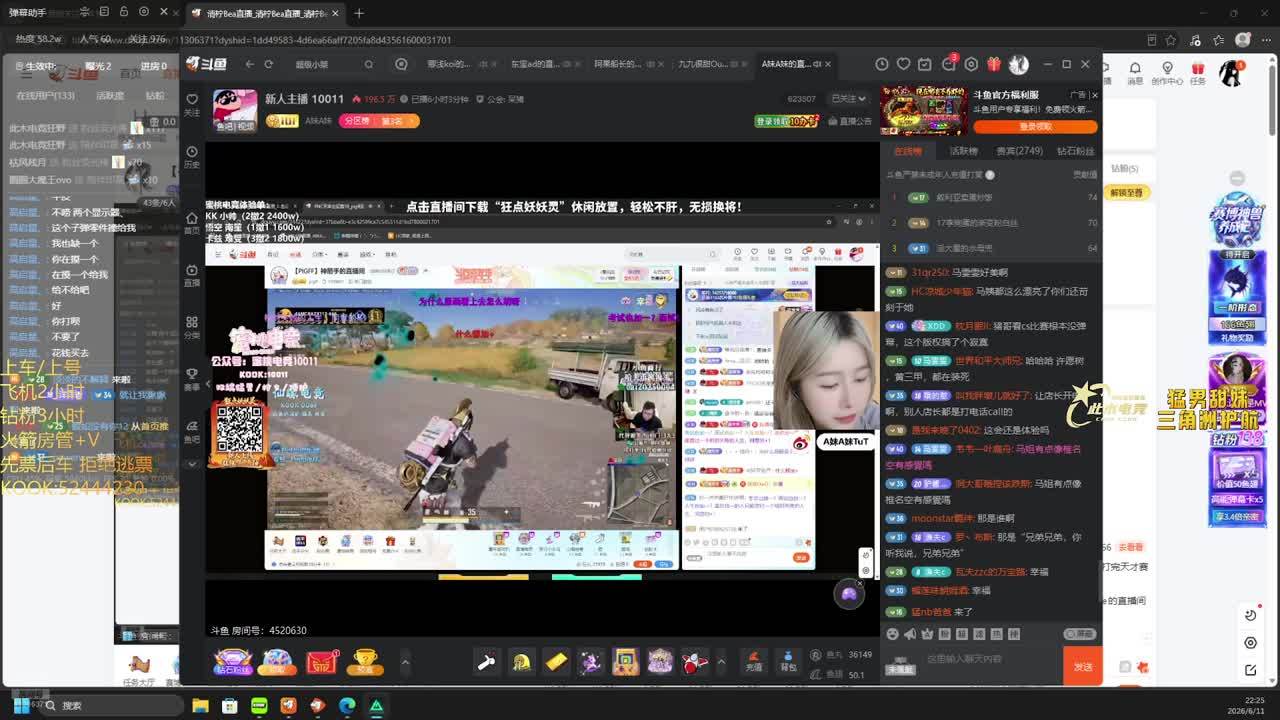Viewport: 1280px width, 720px height.
Task: Click the streamer avatar 新人主播 10011
Action: tap(235, 110)
